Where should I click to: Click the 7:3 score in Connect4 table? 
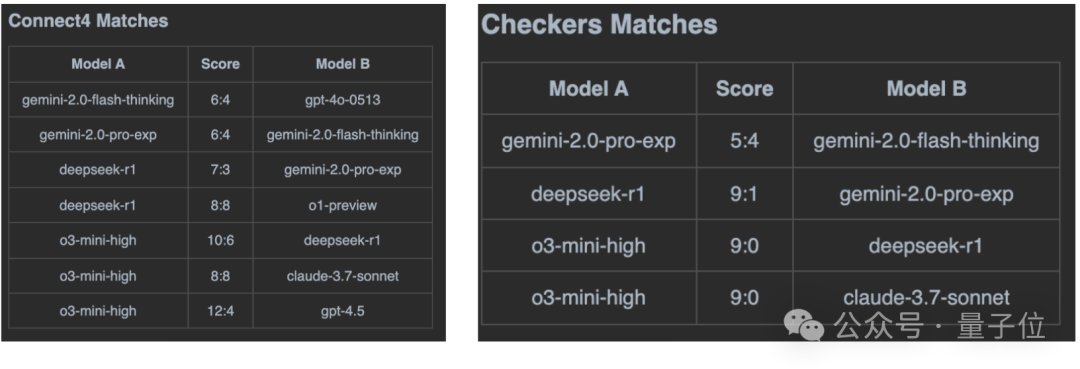(x=220, y=170)
